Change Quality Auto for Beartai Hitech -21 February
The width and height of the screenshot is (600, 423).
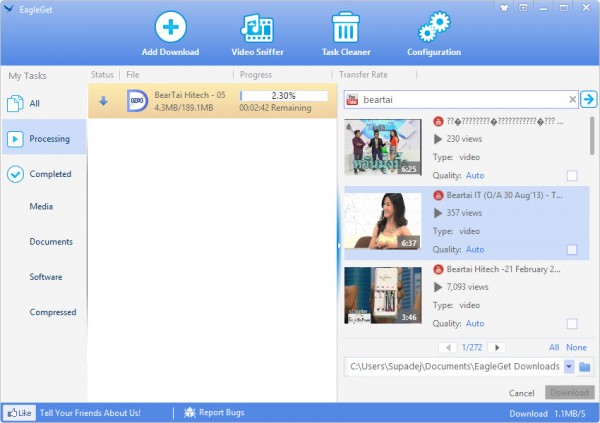[x=475, y=323]
